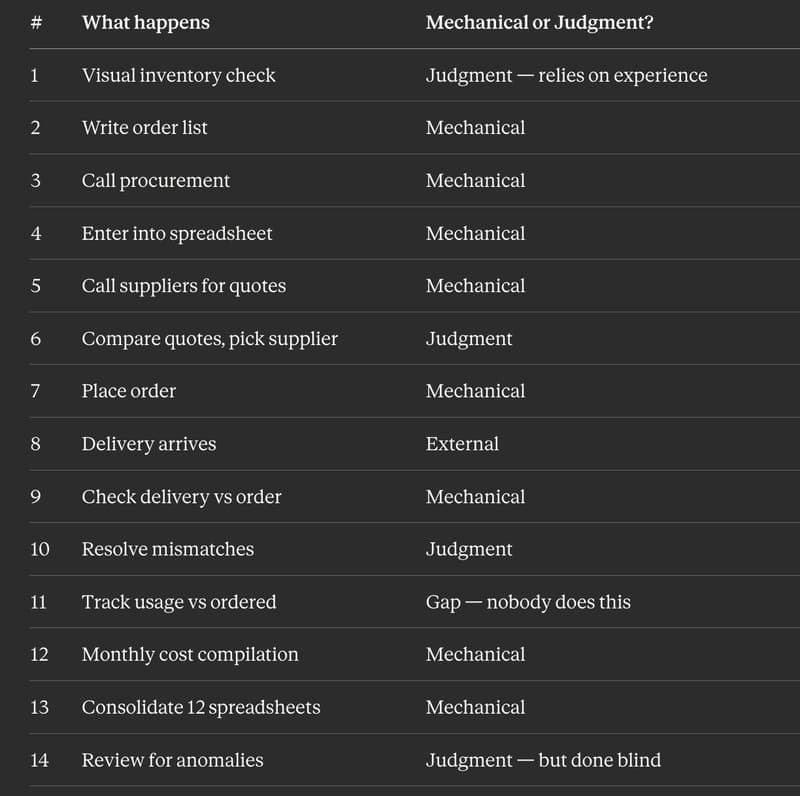The height and width of the screenshot is (796, 800).
Task: Select 'Check delivery vs order' text
Action: 181,497
